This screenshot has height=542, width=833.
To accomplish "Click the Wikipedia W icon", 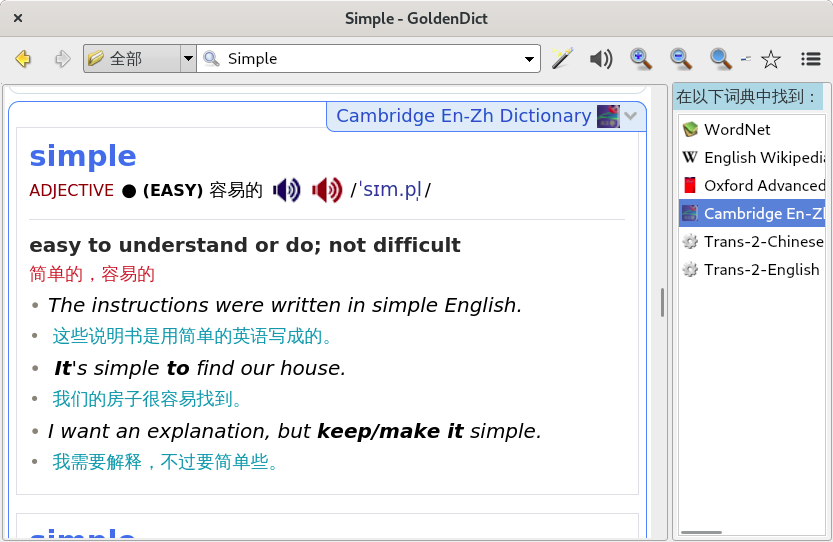I will [690, 157].
